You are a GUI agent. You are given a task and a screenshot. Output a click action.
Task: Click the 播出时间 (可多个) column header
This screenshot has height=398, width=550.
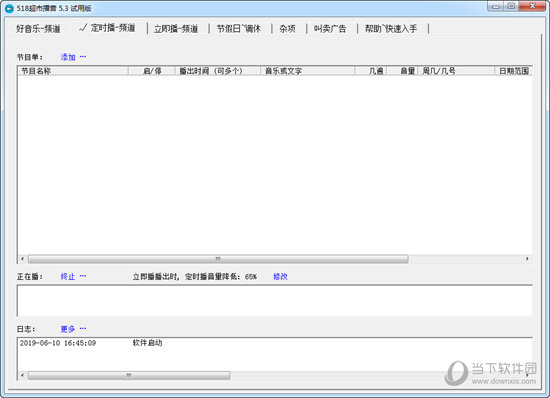pyautogui.click(x=218, y=71)
